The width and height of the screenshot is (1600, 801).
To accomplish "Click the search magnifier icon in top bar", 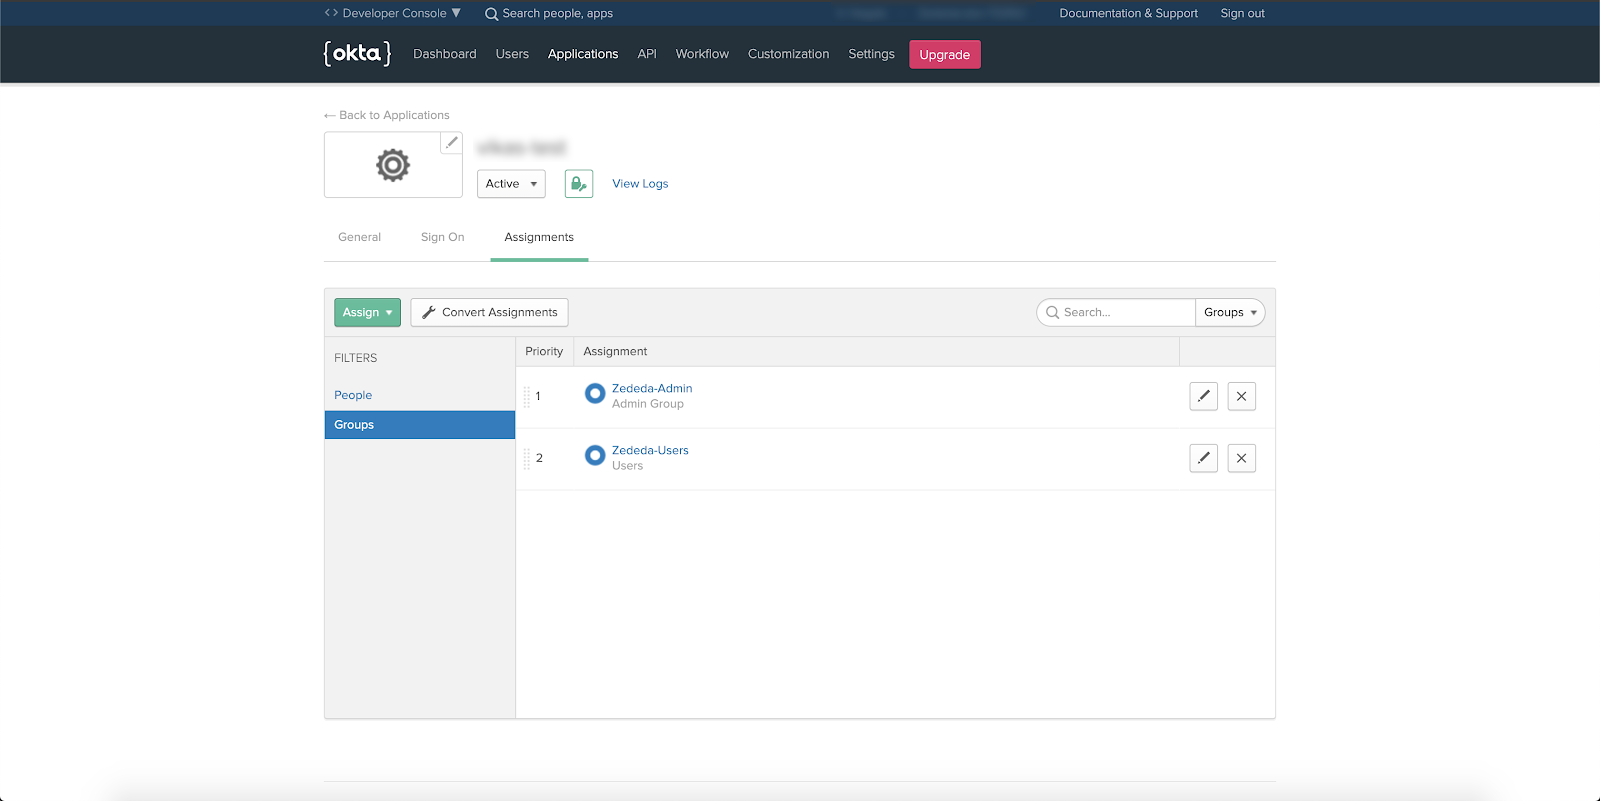I will [x=491, y=14].
